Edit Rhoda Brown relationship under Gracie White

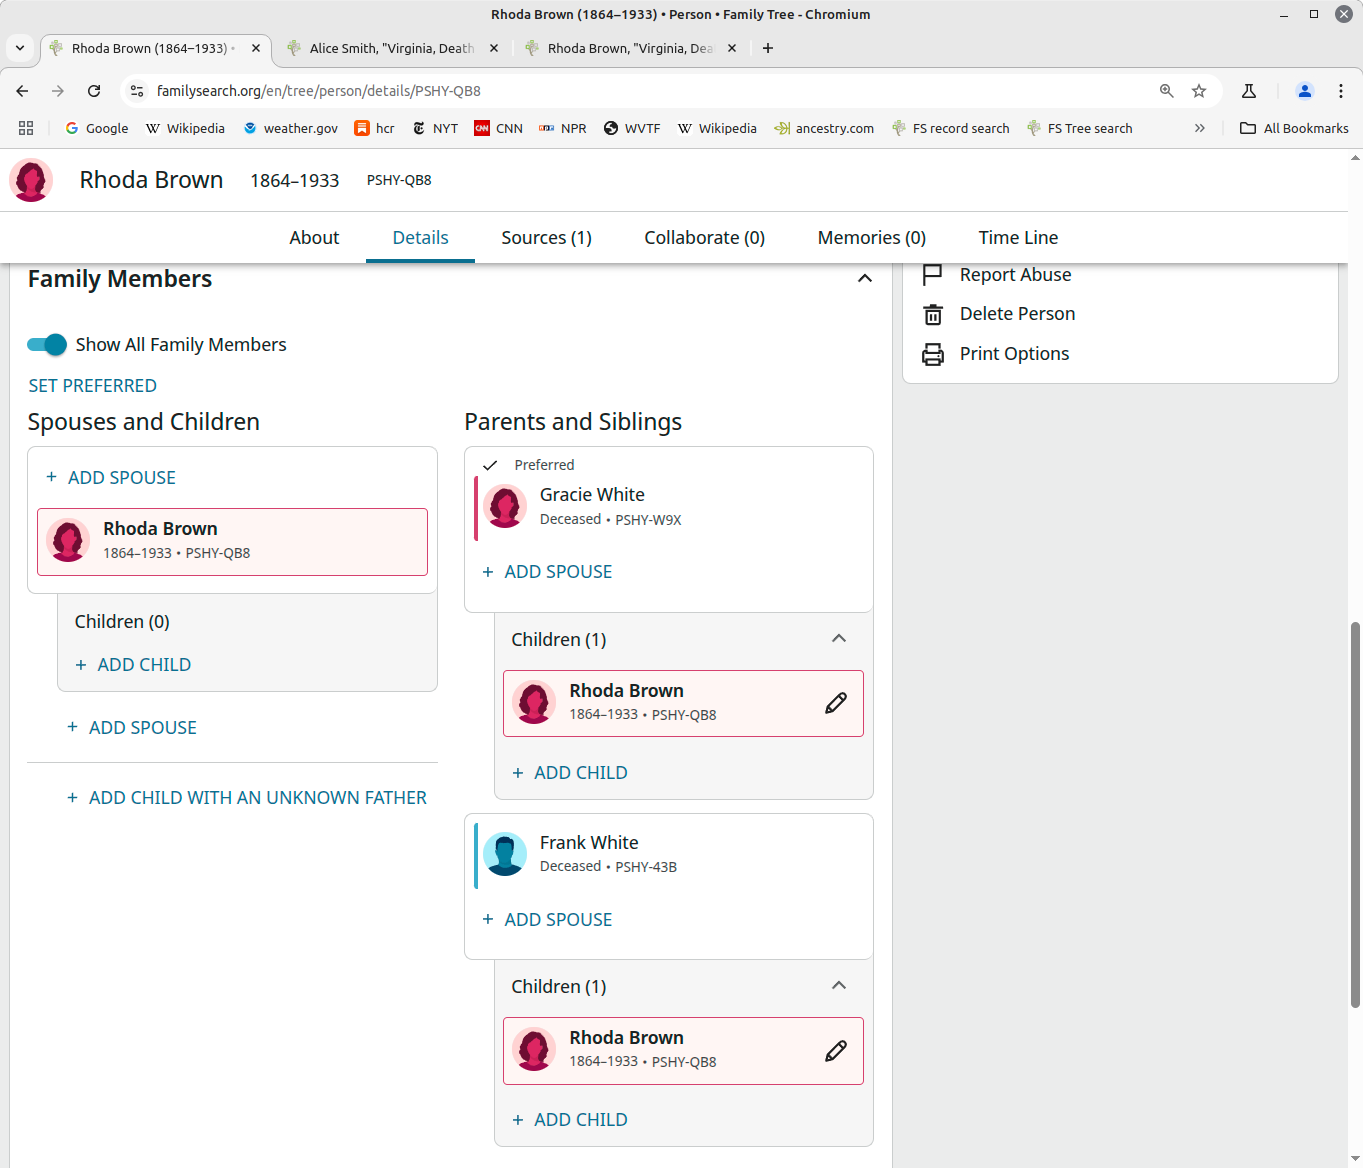pyautogui.click(x=836, y=703)
